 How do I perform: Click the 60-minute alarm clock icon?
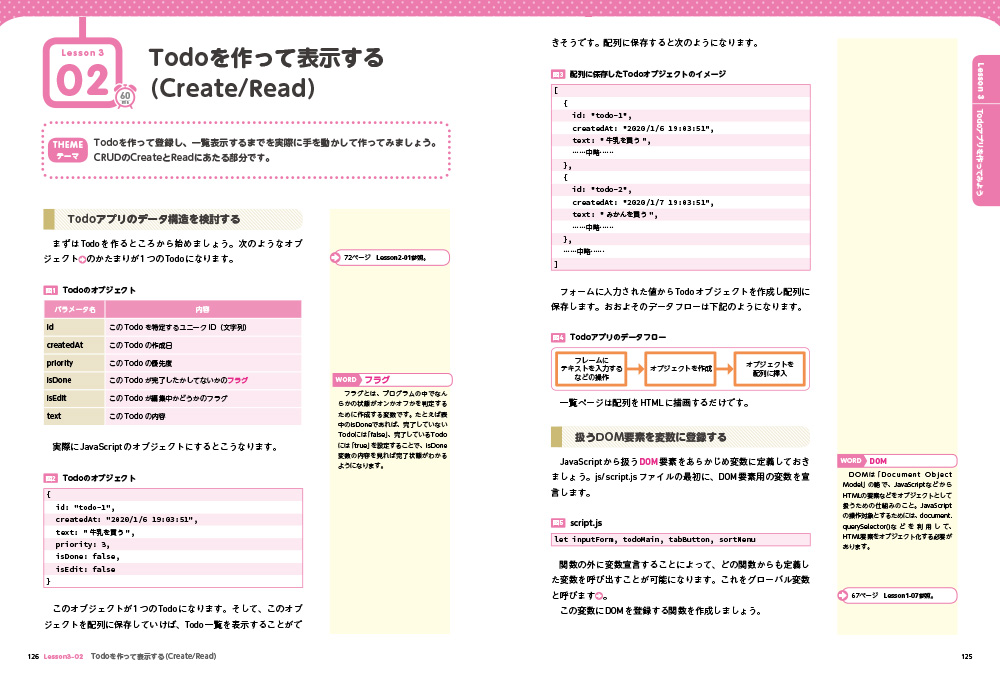point(125,96)
